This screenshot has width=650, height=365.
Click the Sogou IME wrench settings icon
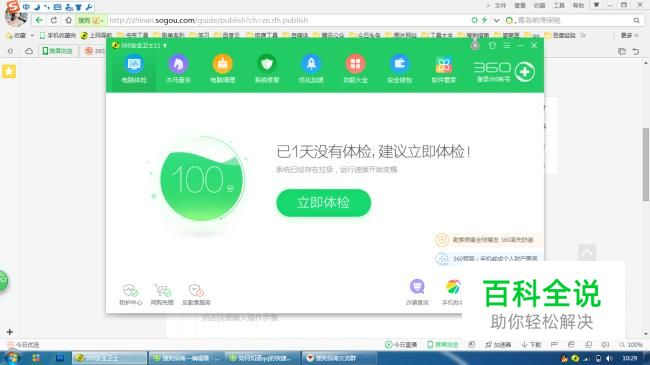[88, 7]
